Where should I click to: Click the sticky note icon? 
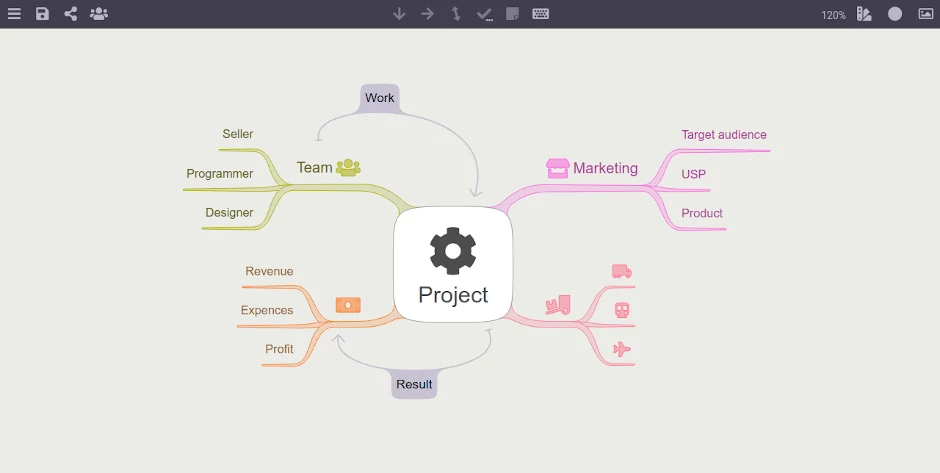pos(512,14)
